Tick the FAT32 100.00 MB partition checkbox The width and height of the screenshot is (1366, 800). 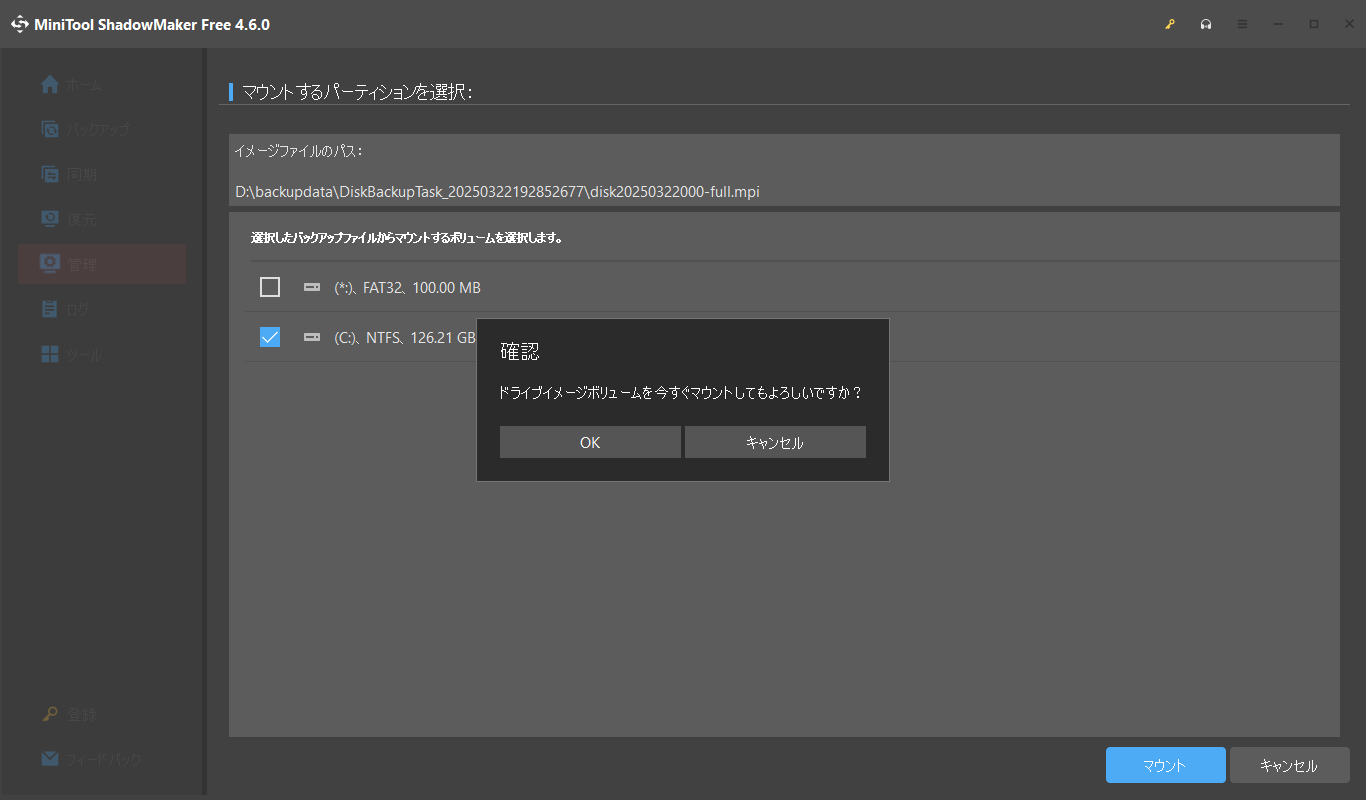[270, 287]
